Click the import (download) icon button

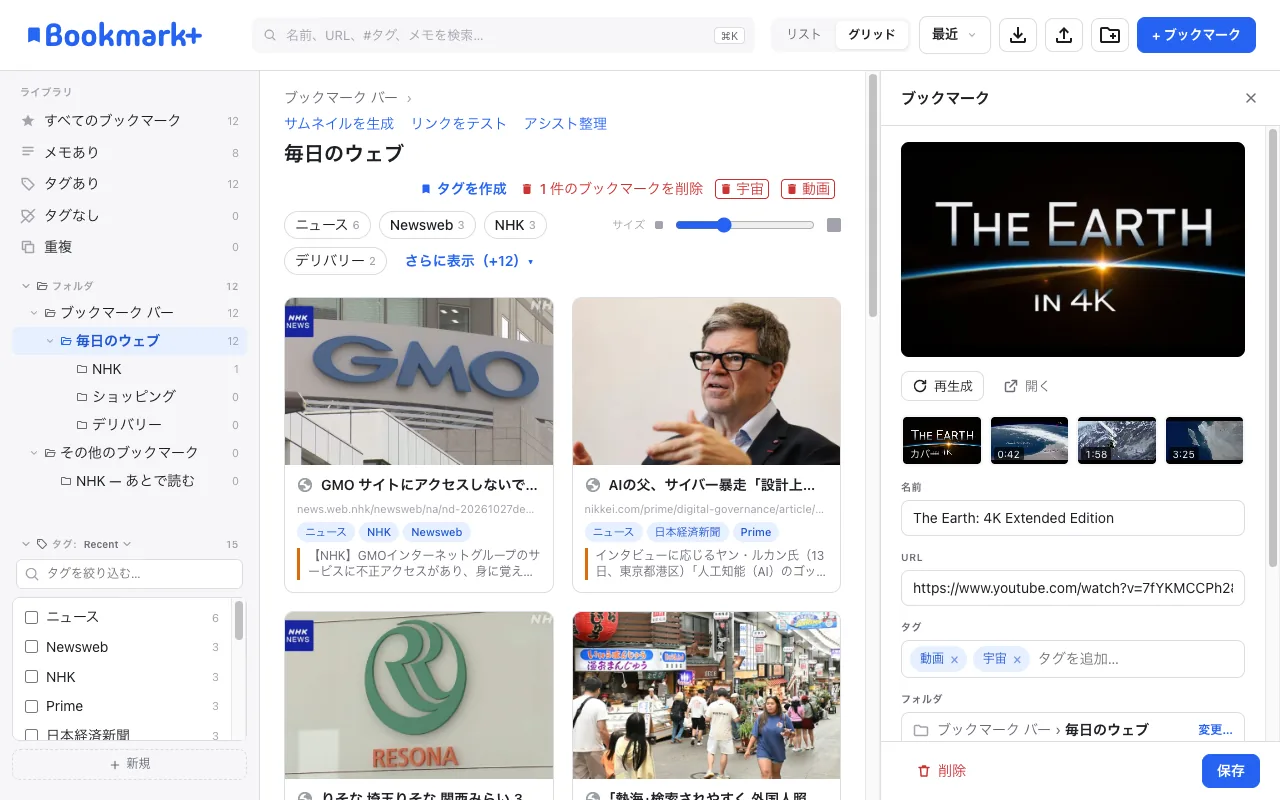[1018, 35]
